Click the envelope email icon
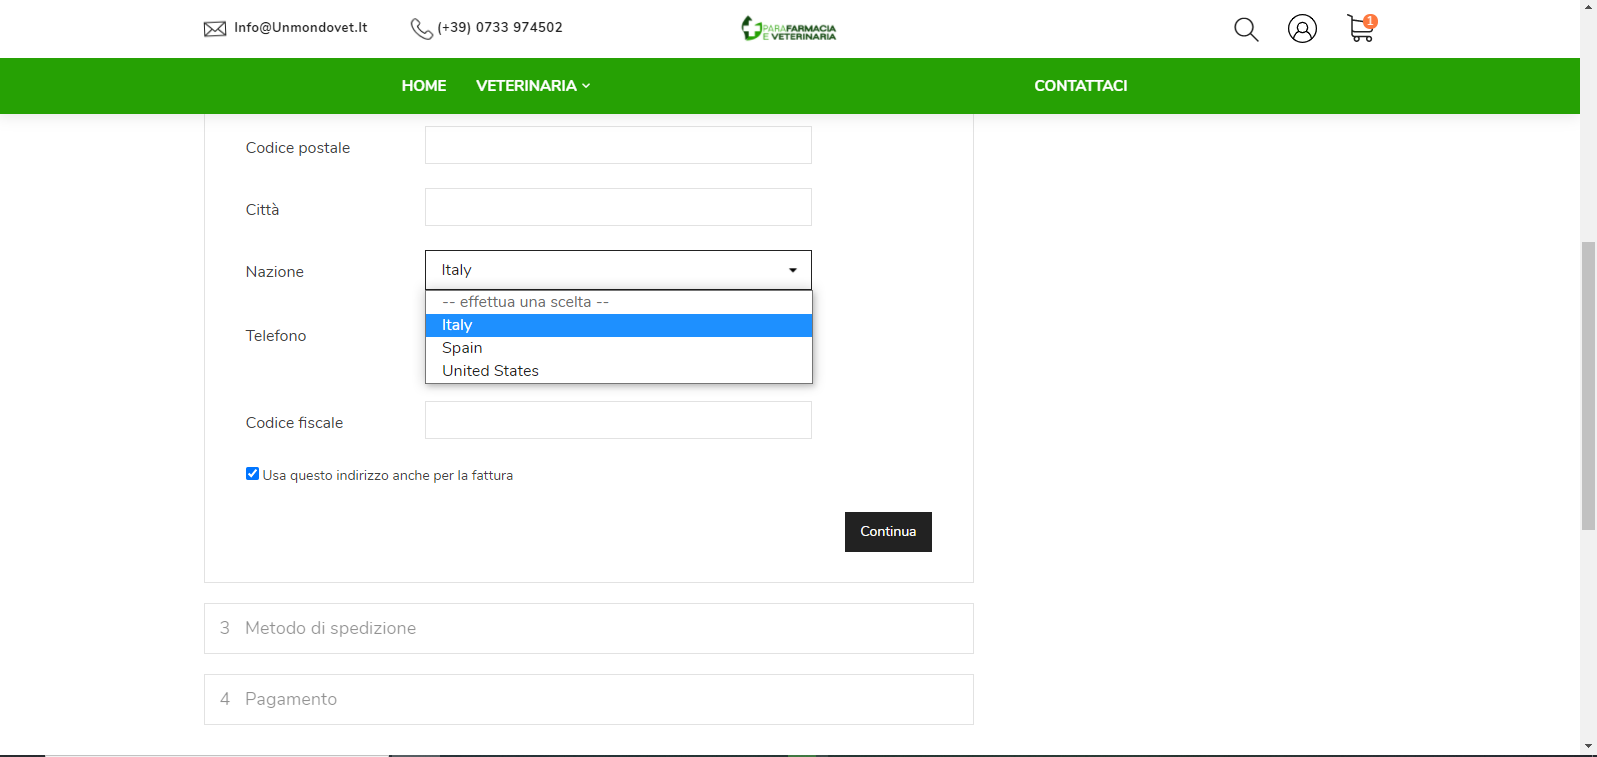 [x=215, y=29]
